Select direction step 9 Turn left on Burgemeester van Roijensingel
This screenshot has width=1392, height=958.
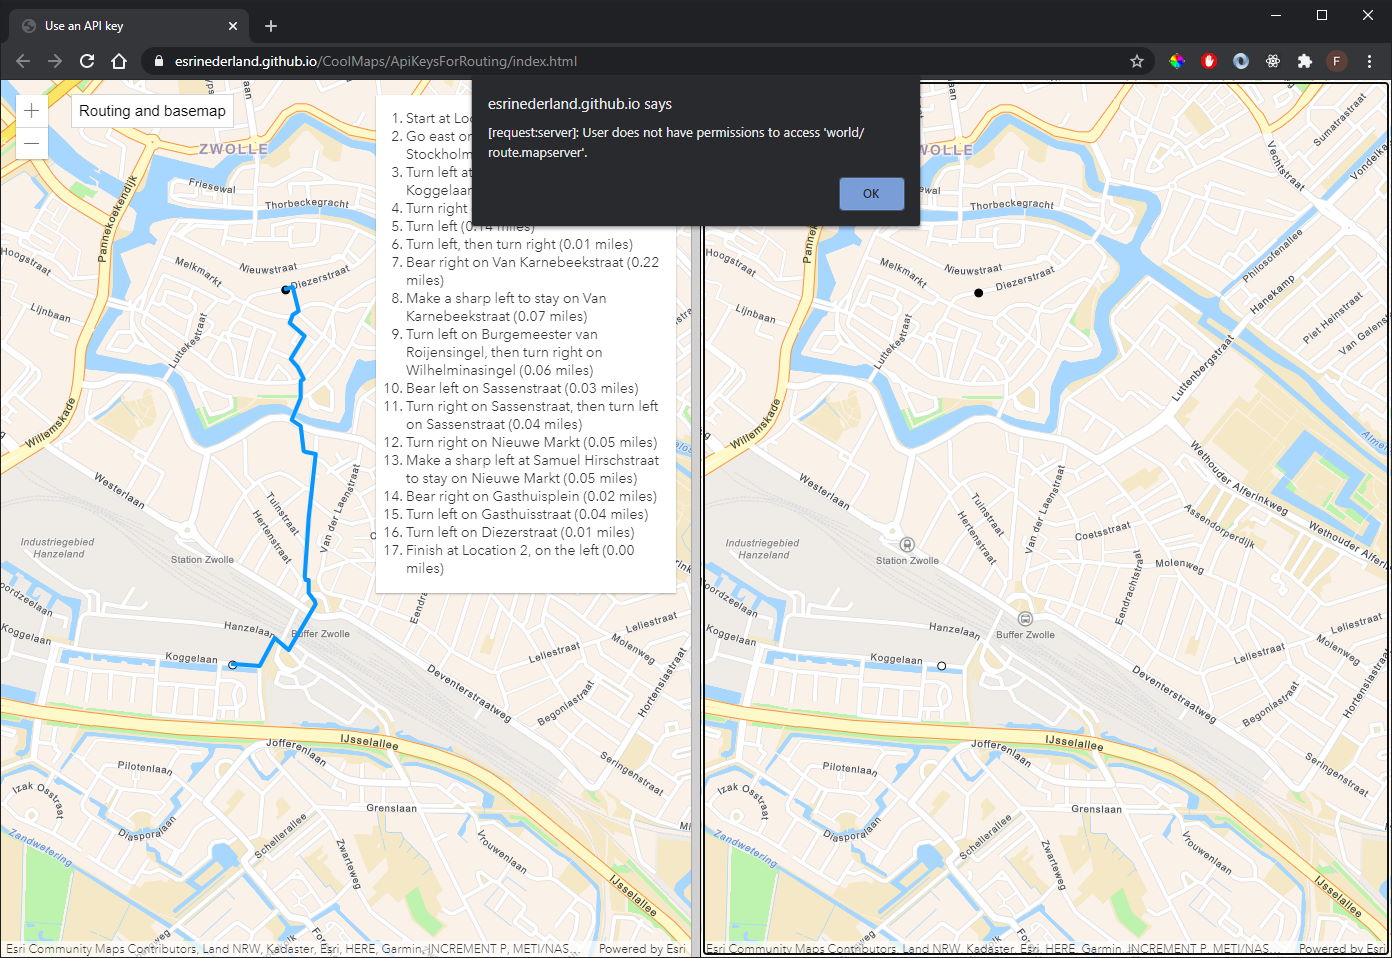[x=505, y=352]
